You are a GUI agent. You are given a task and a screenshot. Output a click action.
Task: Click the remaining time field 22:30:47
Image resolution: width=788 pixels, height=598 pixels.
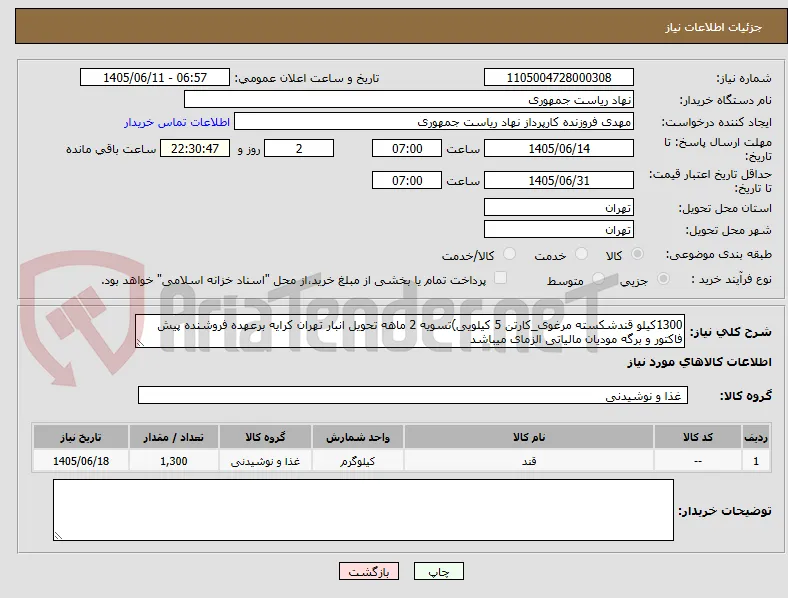(195, 148)
